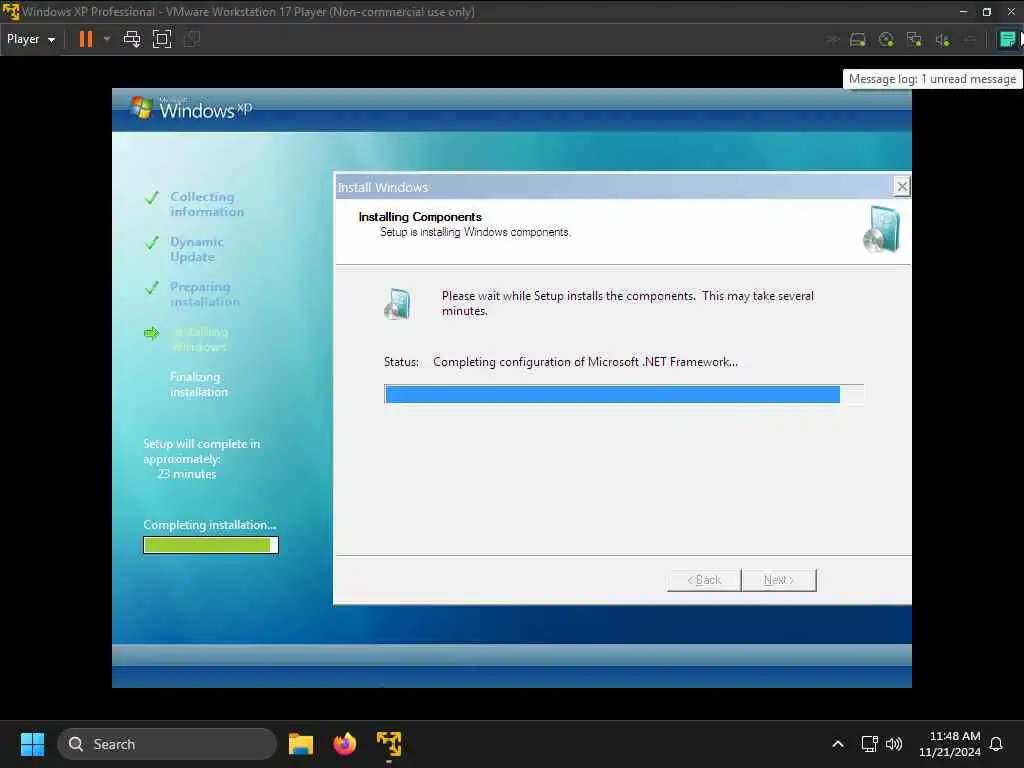Pause the virtual machine
The width and height of the screenshot is (1024, 768).
point(86,39)
